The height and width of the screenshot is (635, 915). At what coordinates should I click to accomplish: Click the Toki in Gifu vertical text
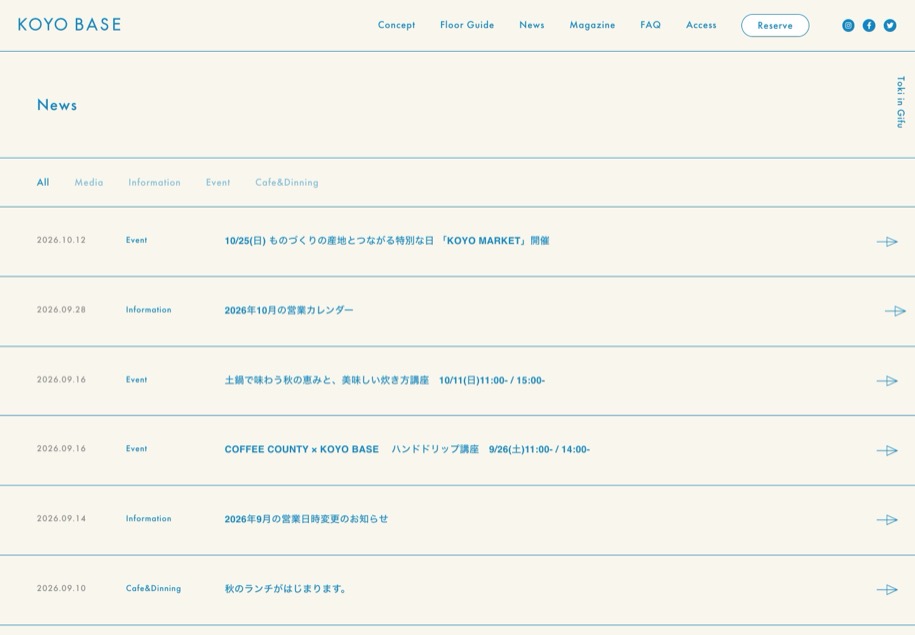900,102
